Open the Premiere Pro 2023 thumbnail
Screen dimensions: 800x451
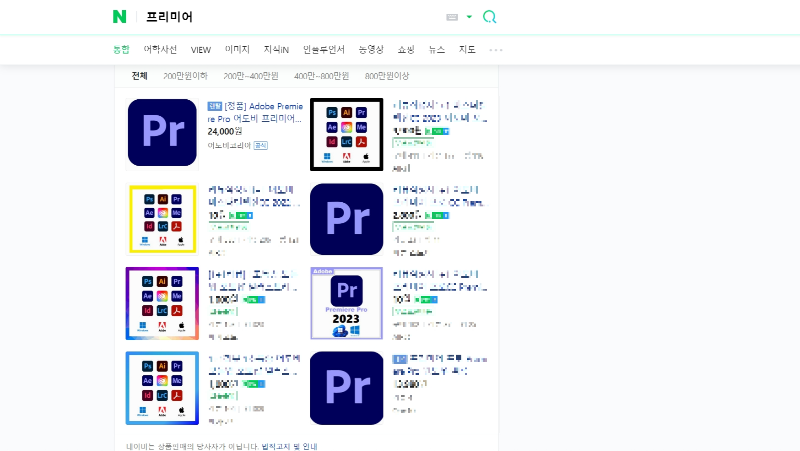tap(346, 304)
